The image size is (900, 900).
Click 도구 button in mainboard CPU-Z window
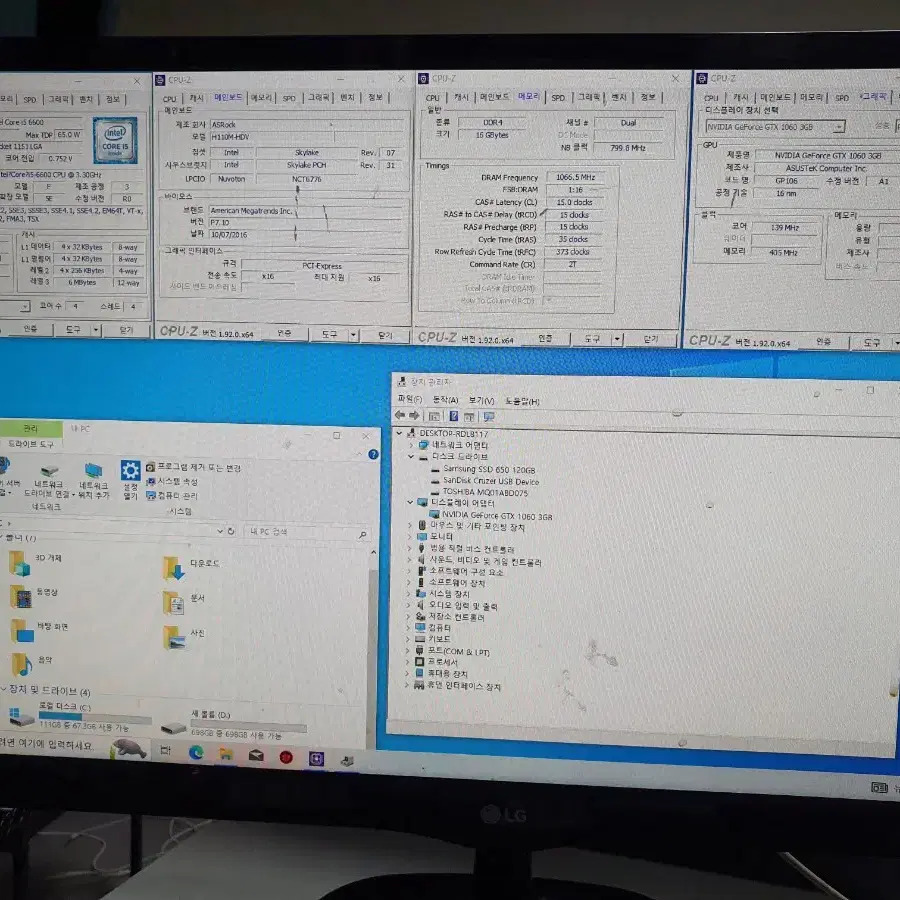(x=329, y=334)
